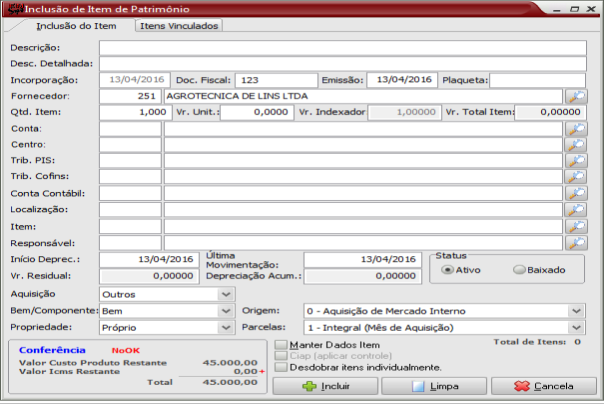Click the Vr. Residual value field
This screenshot has width=606, height=405.
coord(149,276)
